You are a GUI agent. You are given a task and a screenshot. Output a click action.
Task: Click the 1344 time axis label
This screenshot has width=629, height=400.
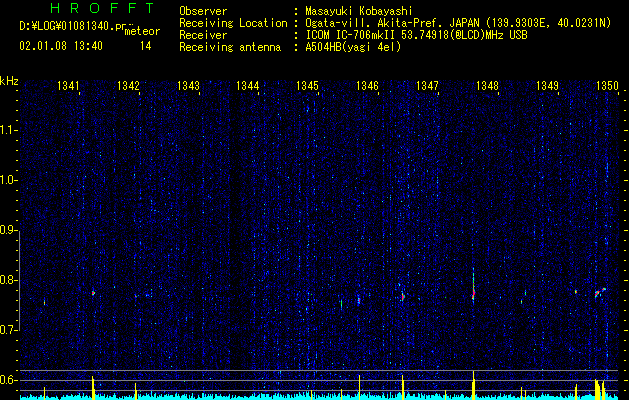(248, 86)
